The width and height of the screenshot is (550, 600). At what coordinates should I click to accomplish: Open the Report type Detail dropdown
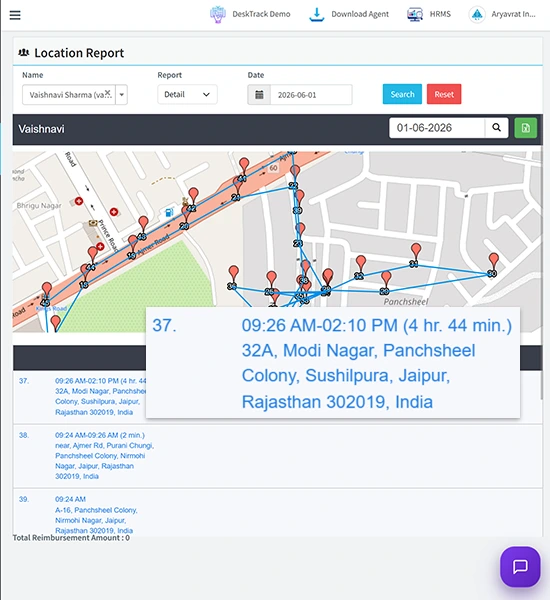(x=187, y=95)
